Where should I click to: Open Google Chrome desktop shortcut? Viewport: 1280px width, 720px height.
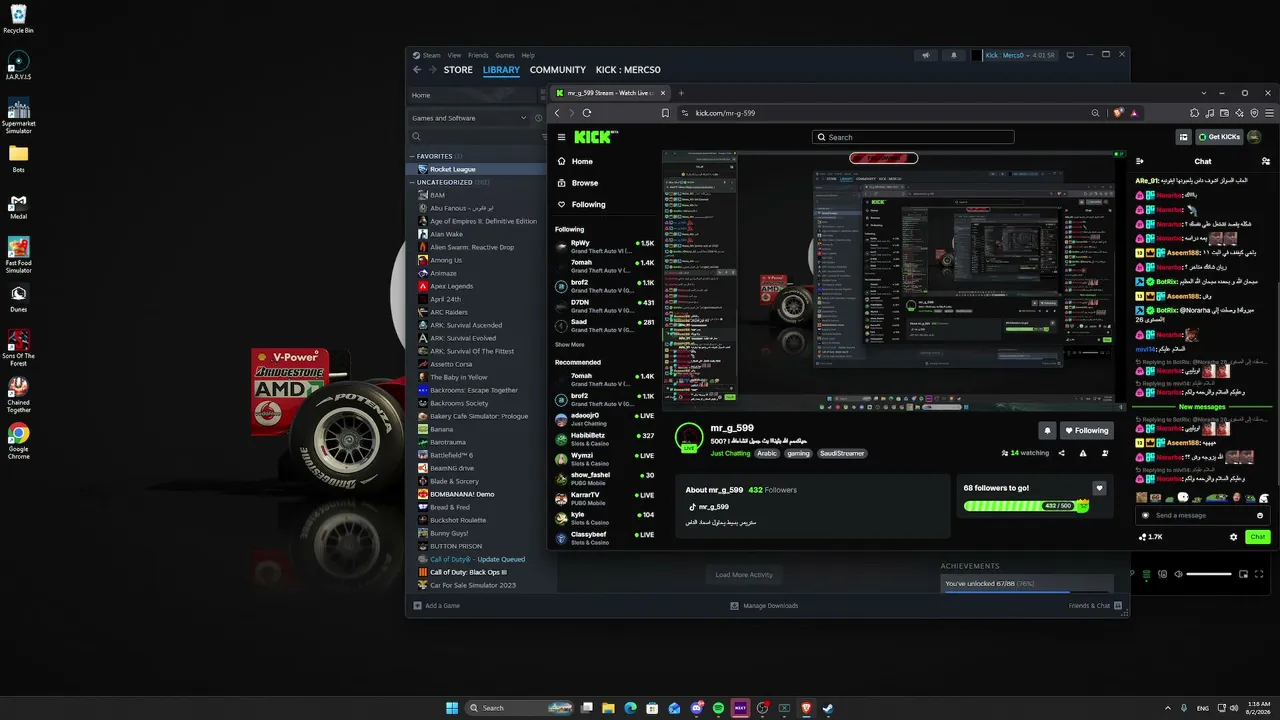[18, 441]
